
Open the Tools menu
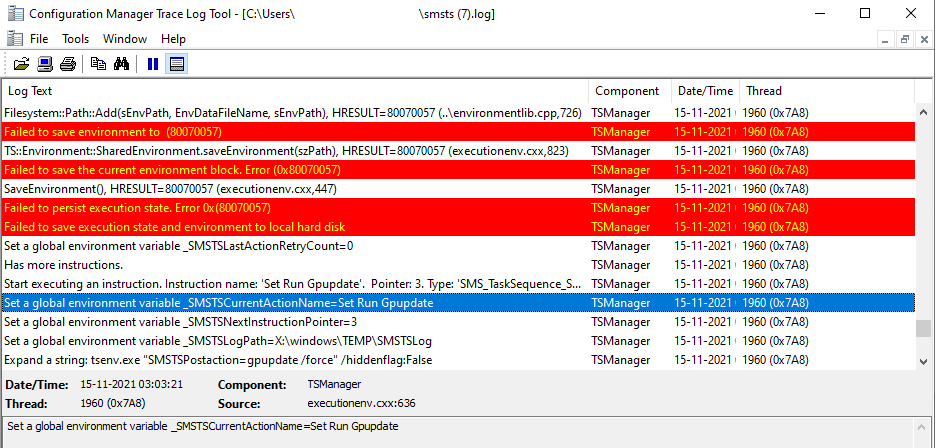75,39
